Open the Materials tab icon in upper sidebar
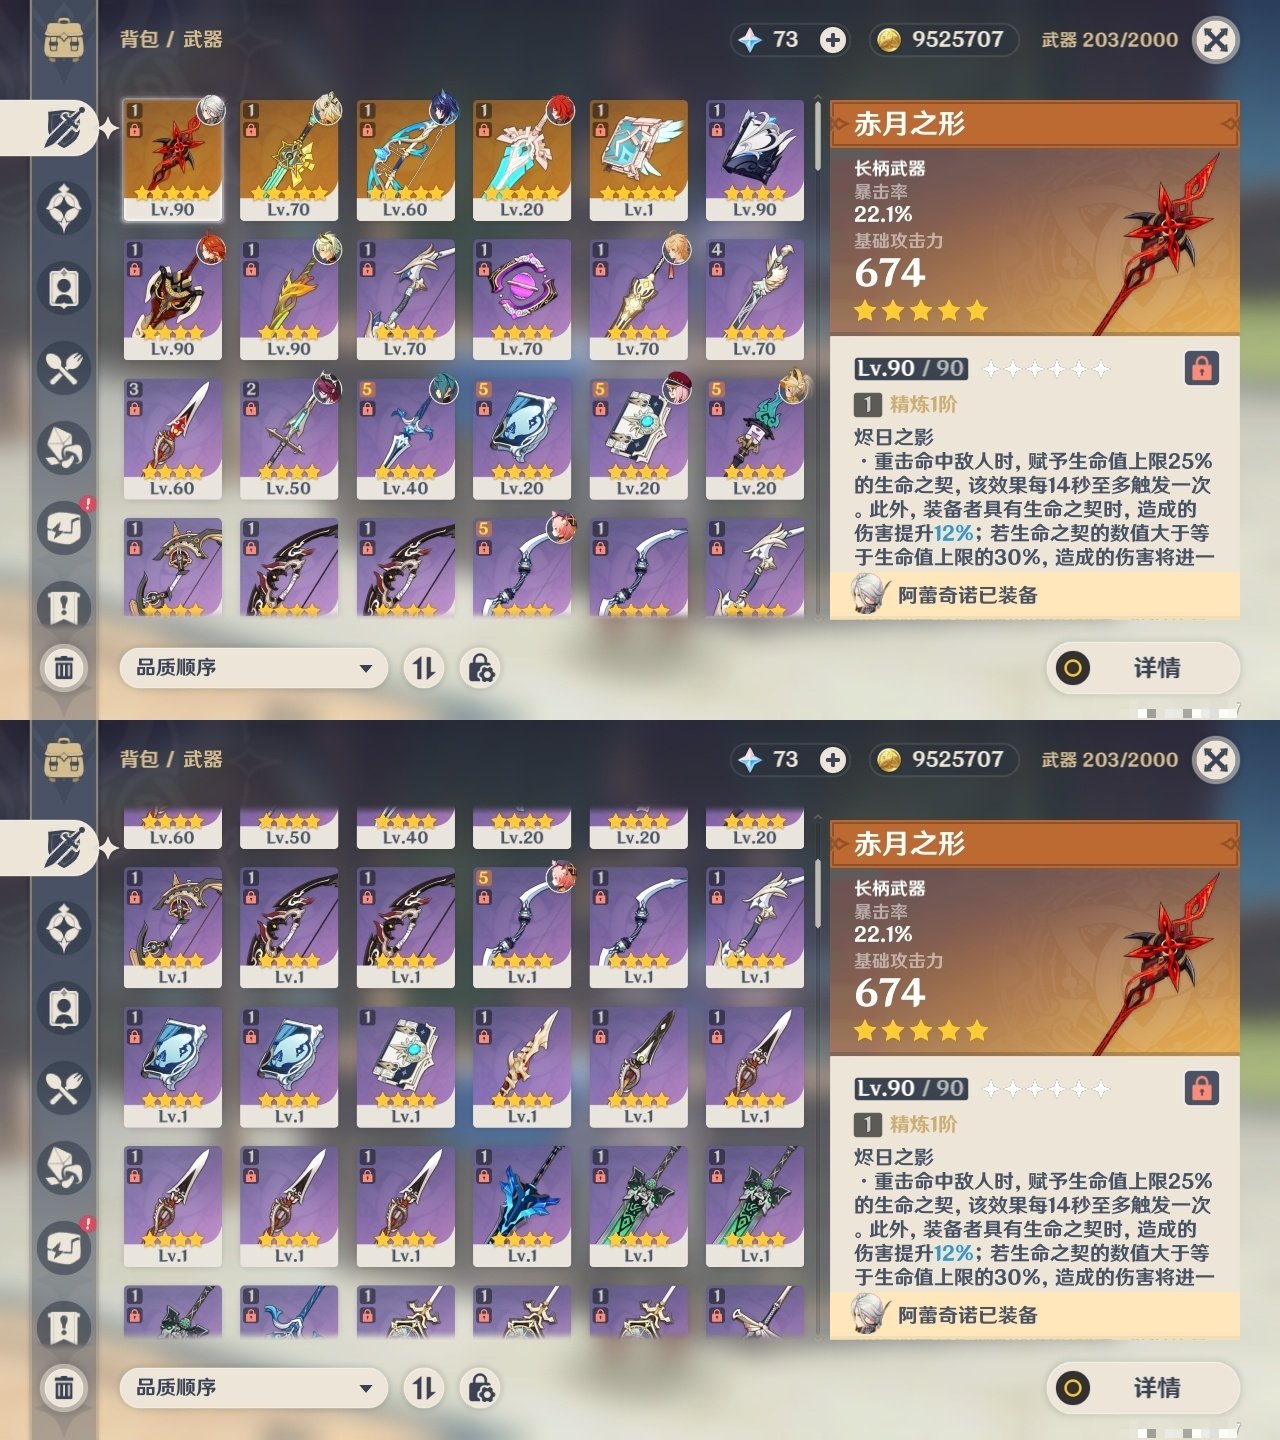The height and width of the screenshot is (1440, 1280). (x=64, y=448)
